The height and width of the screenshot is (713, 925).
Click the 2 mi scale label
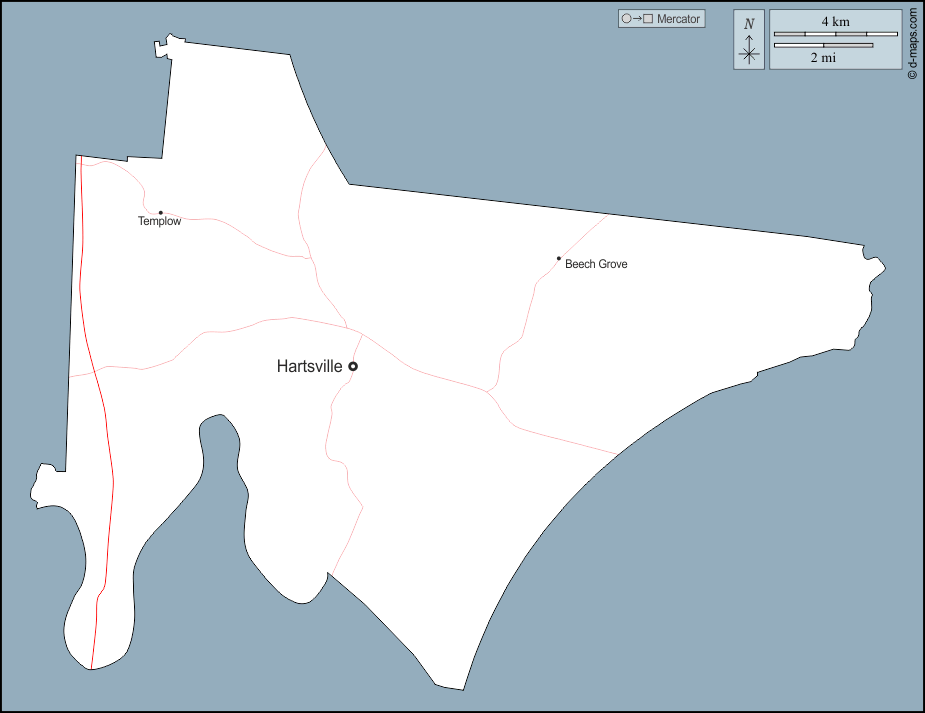coord(823,58)
